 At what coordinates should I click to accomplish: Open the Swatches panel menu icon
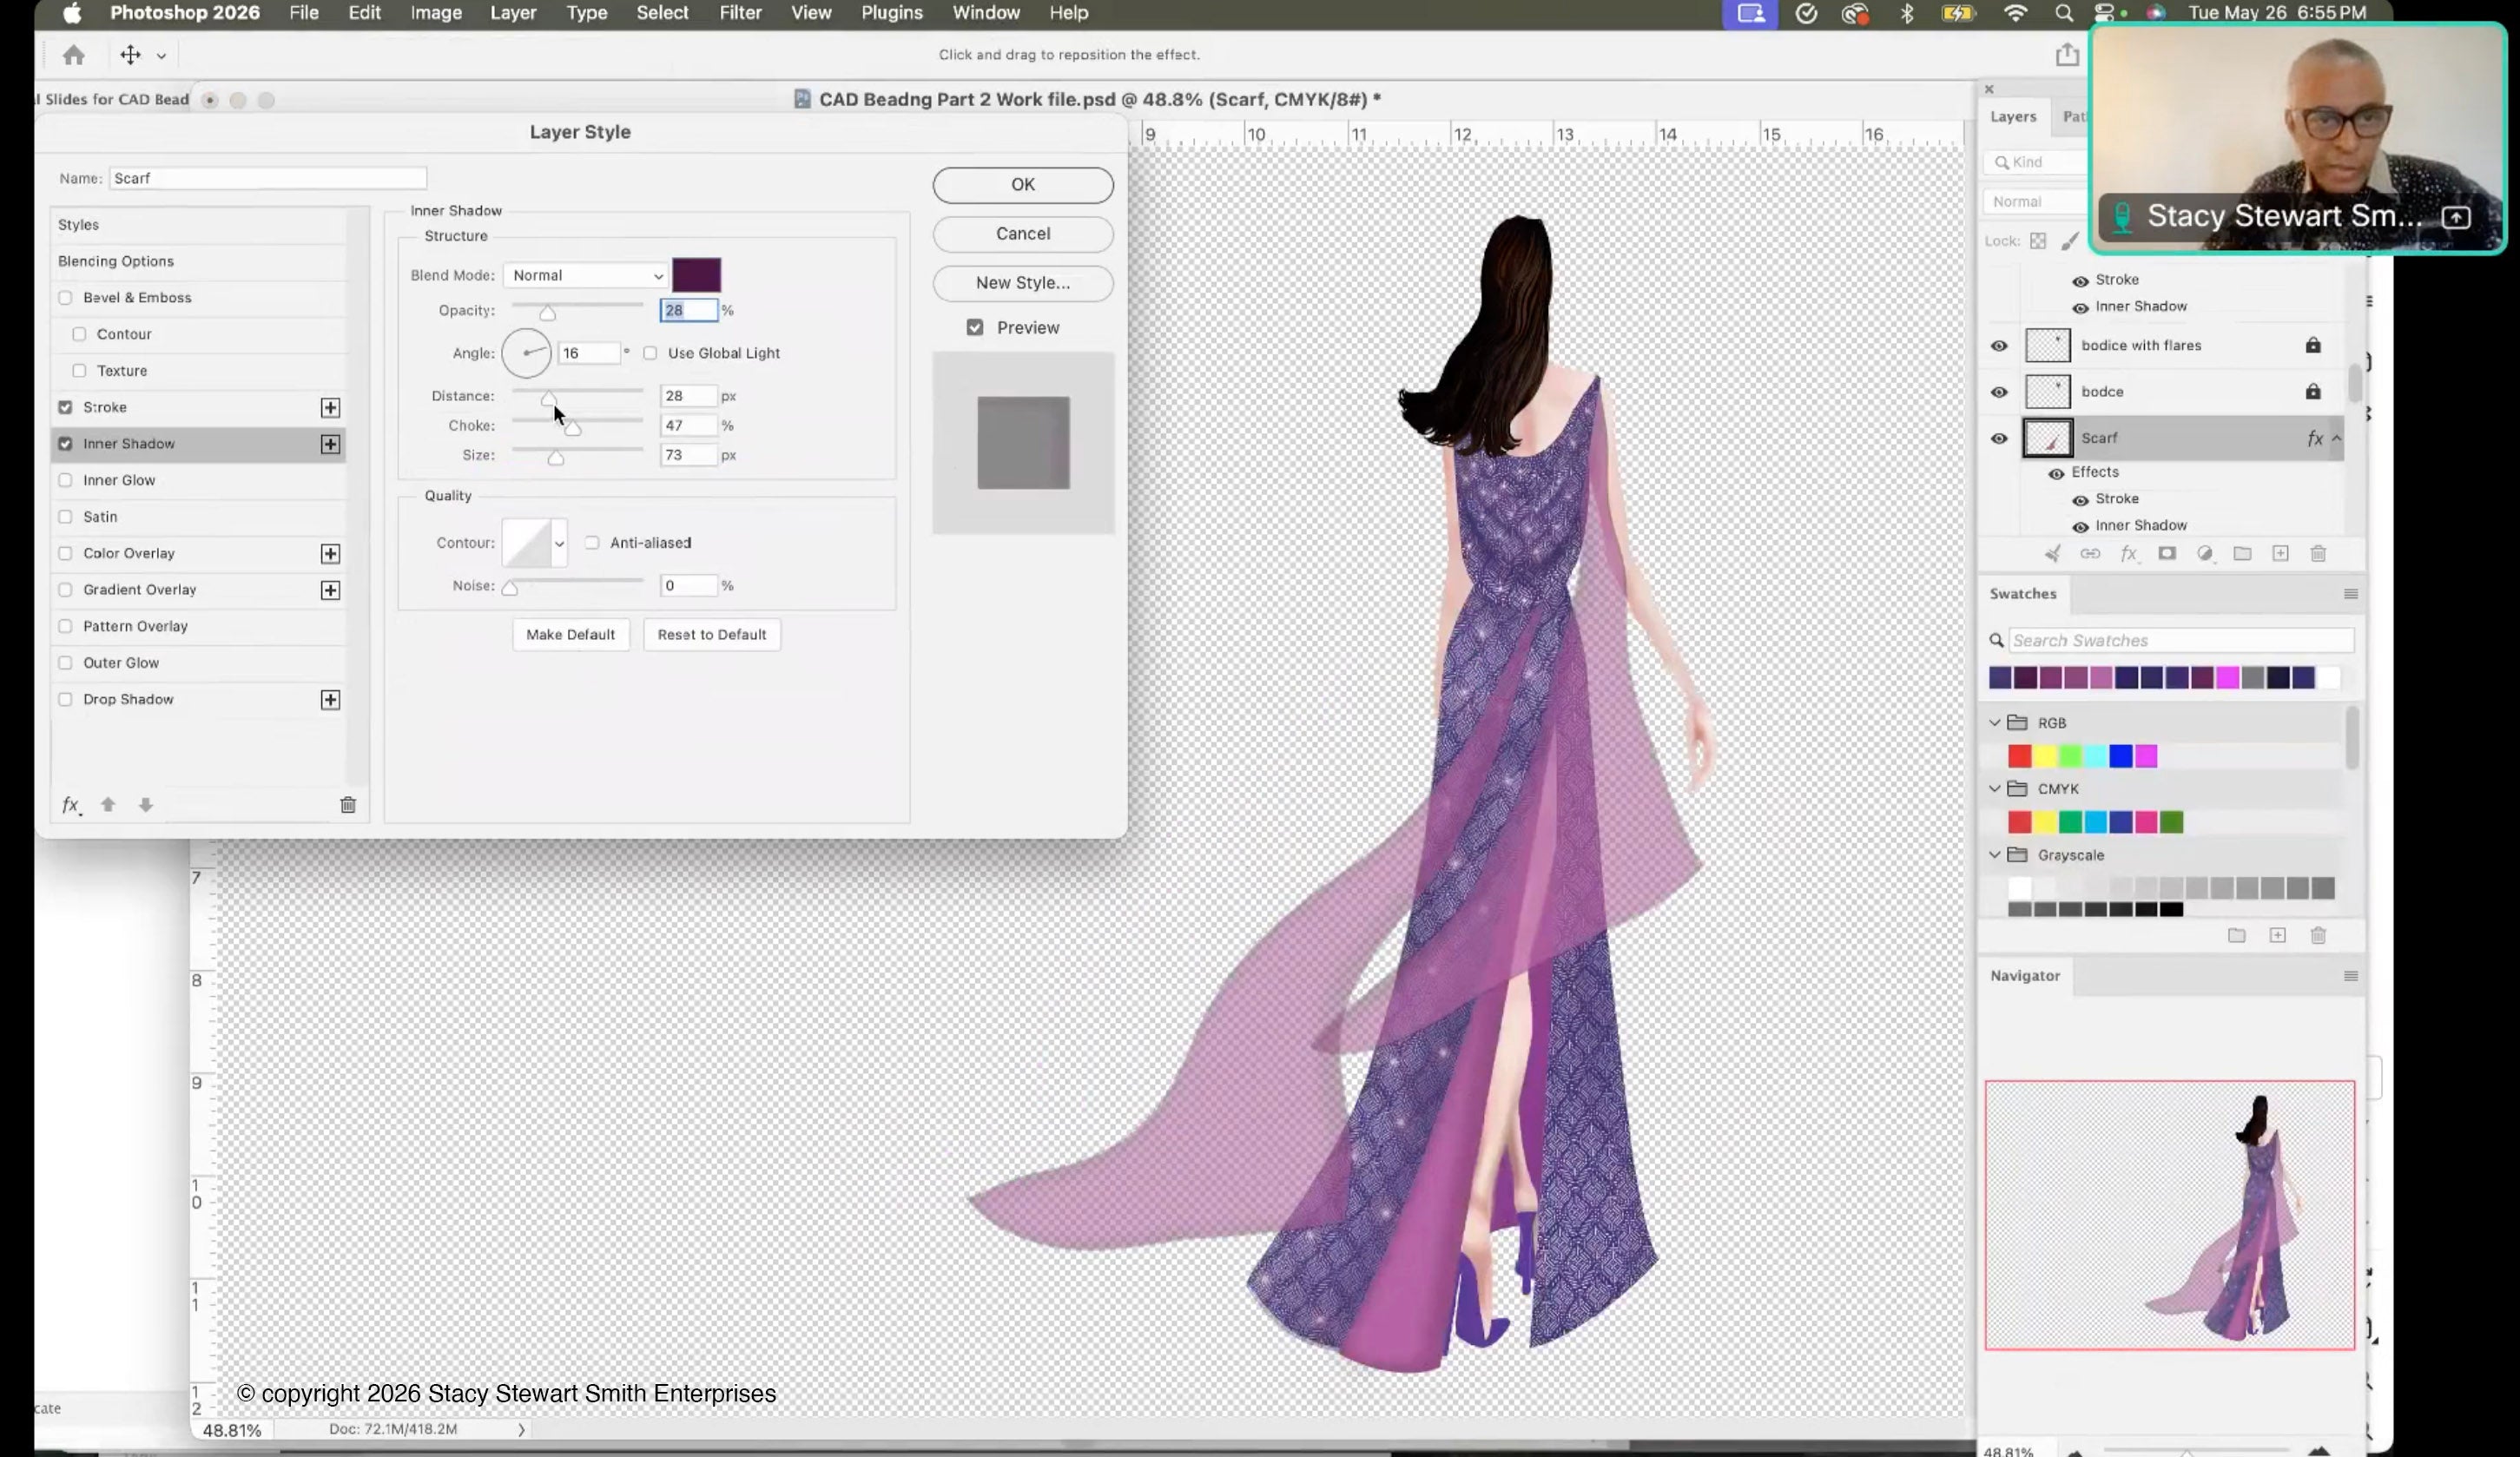(2351, 594)
